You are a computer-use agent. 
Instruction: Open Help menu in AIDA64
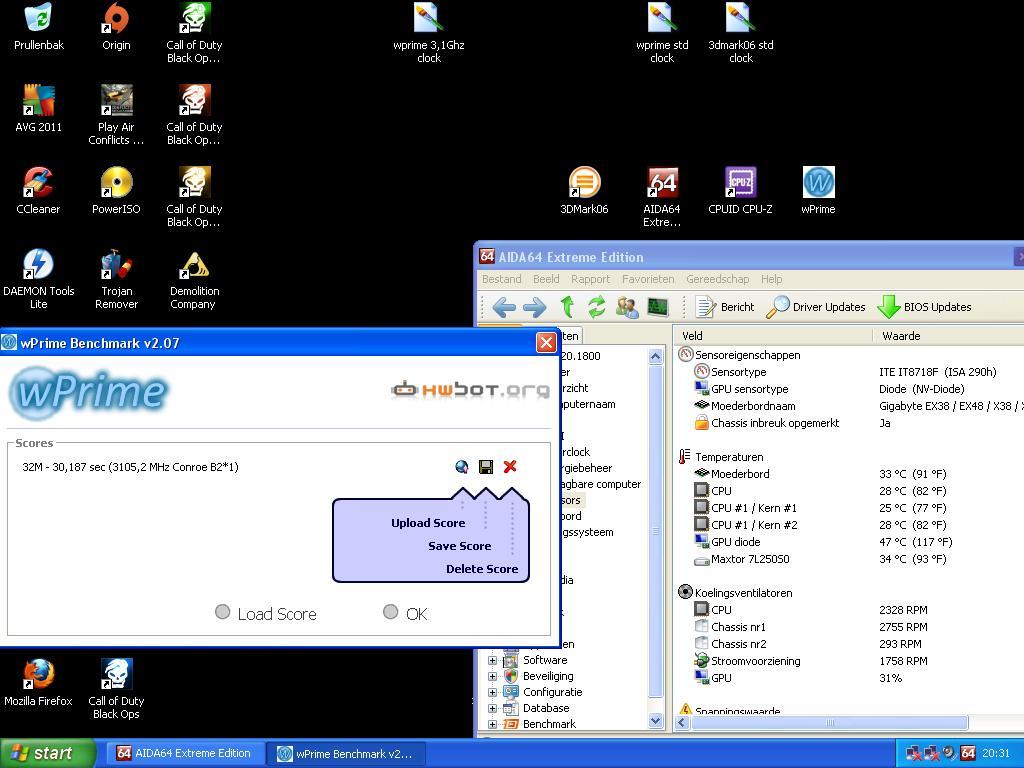pyautogui.click(x=771, y=279)
